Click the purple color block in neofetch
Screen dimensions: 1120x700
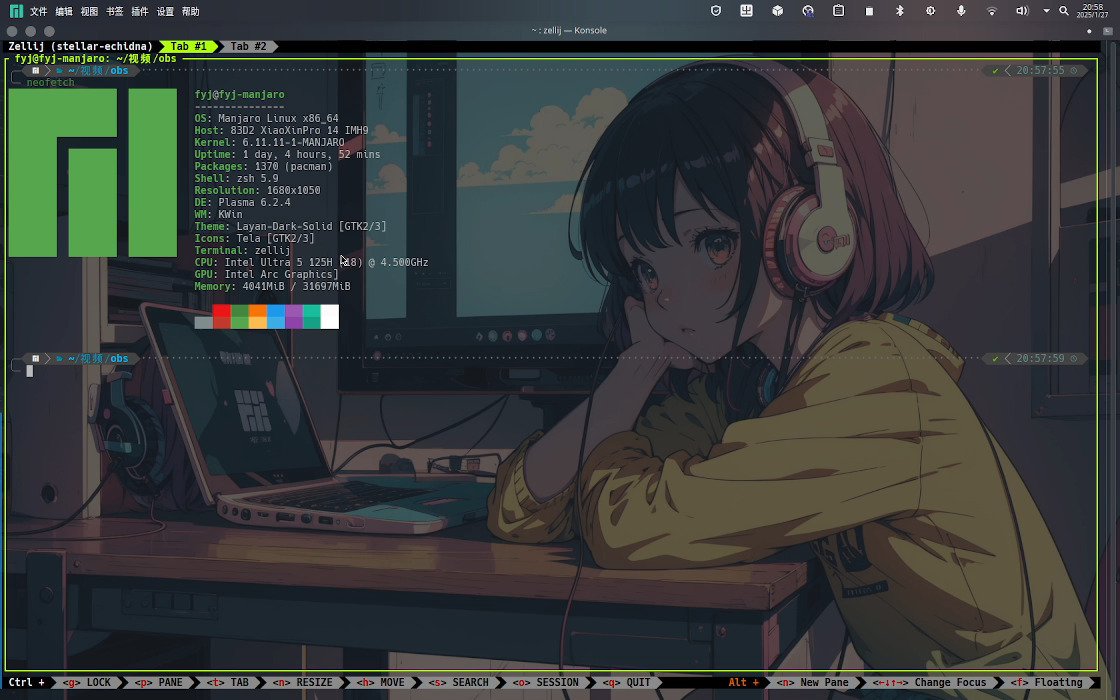coord(294,316)
